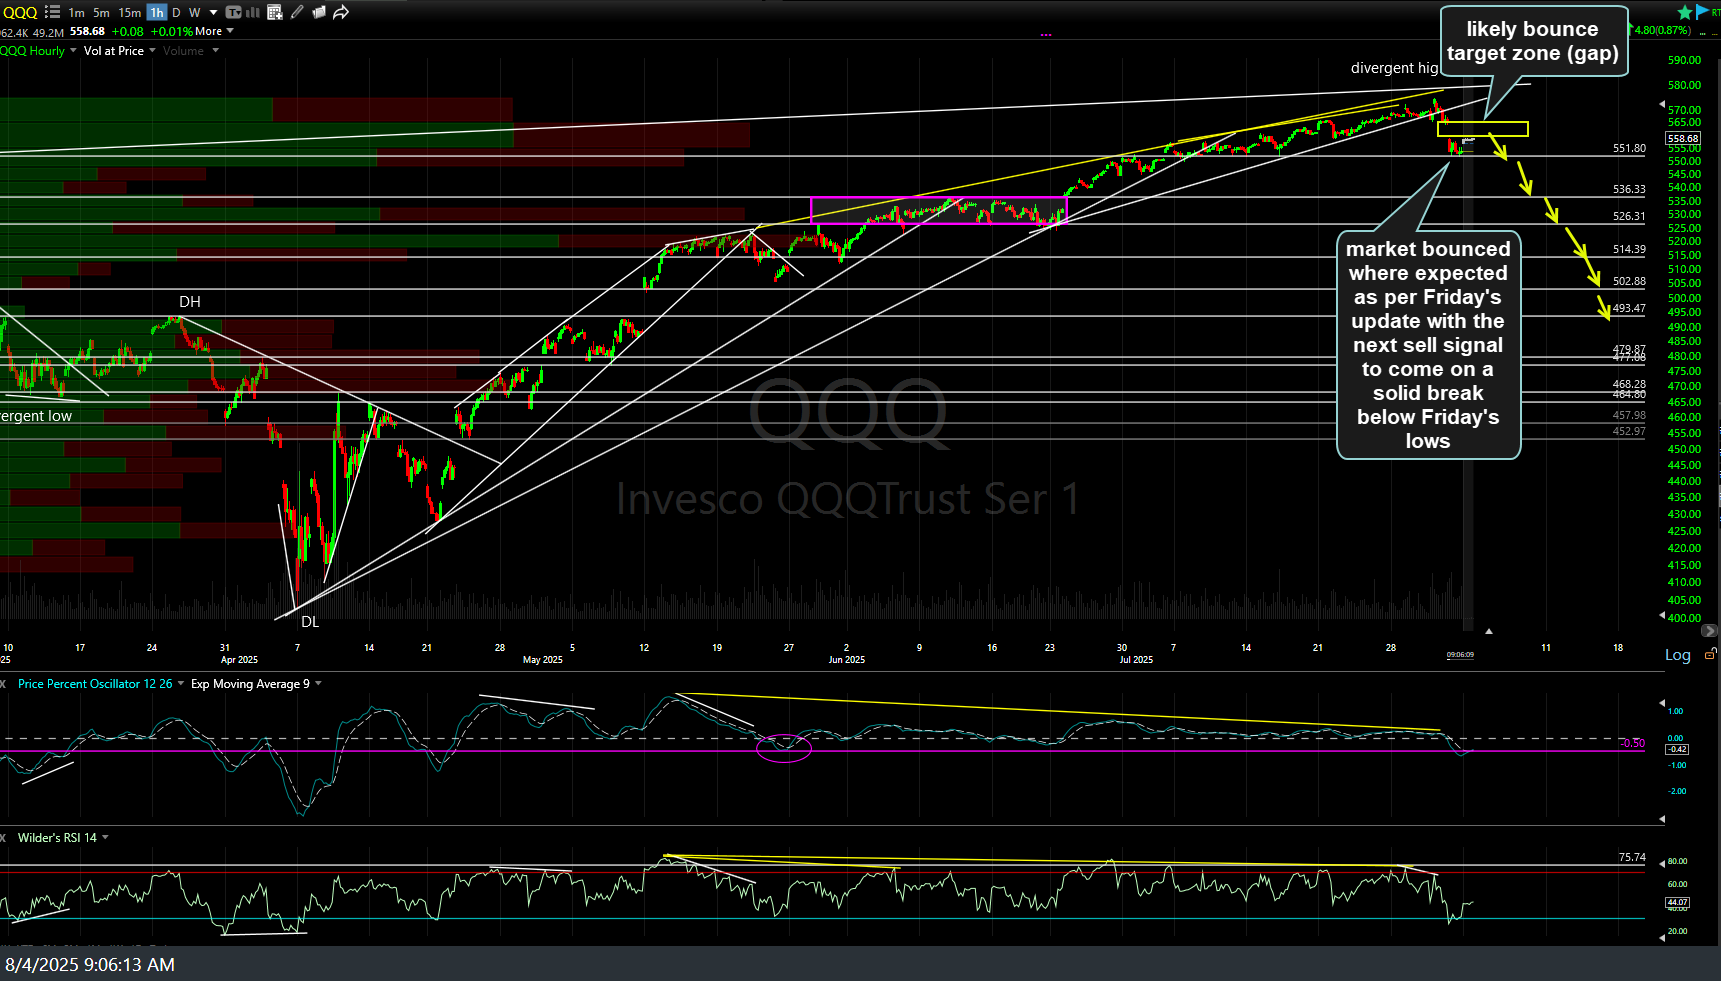Click the share arrow icon
The height and width of the screenshot is (981, 1721).
339,12
